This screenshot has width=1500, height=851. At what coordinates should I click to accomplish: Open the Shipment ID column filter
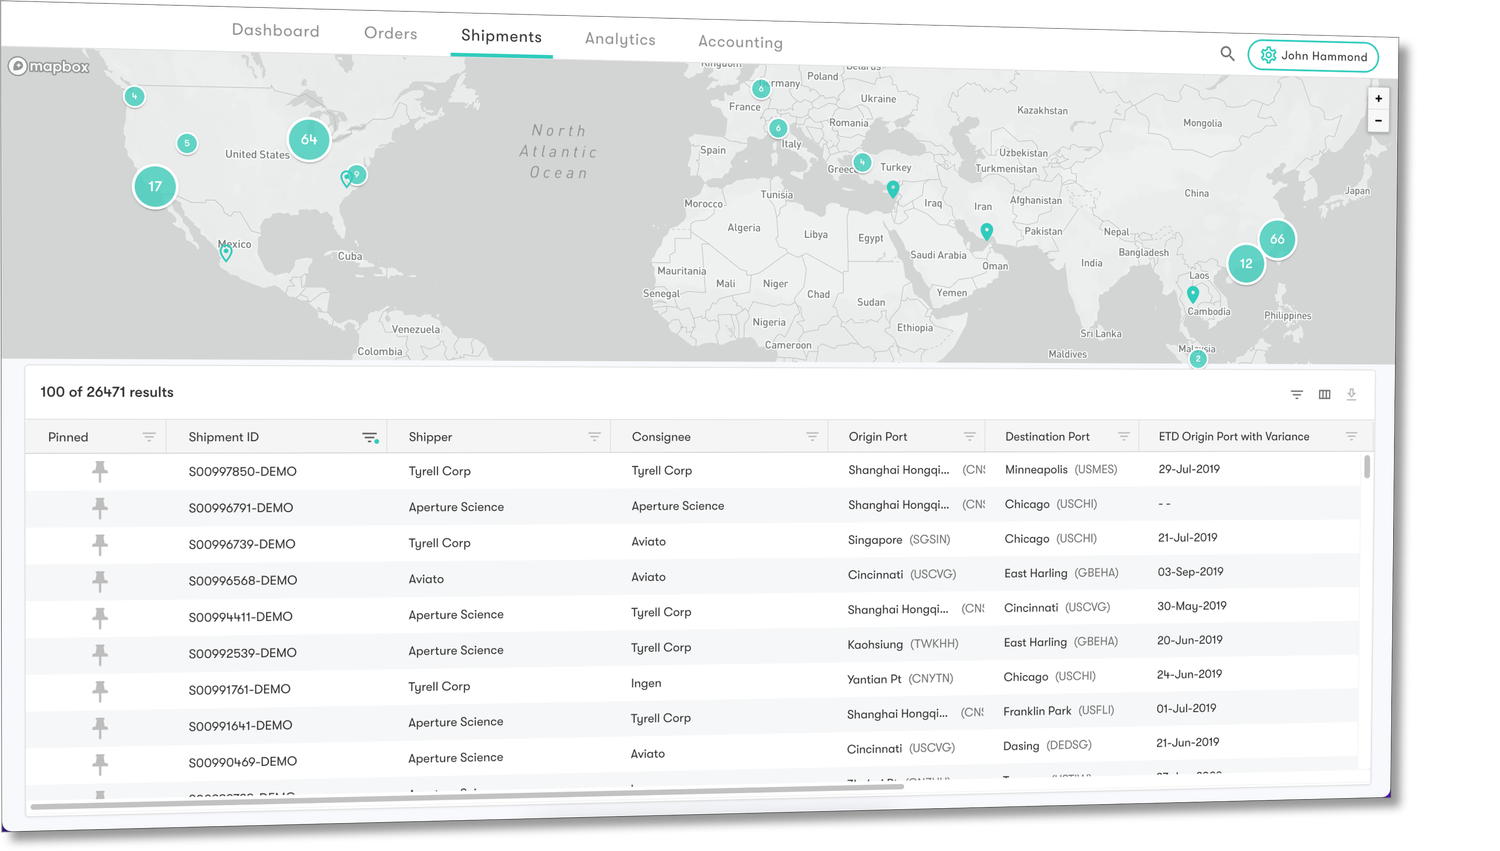[370, 438]
